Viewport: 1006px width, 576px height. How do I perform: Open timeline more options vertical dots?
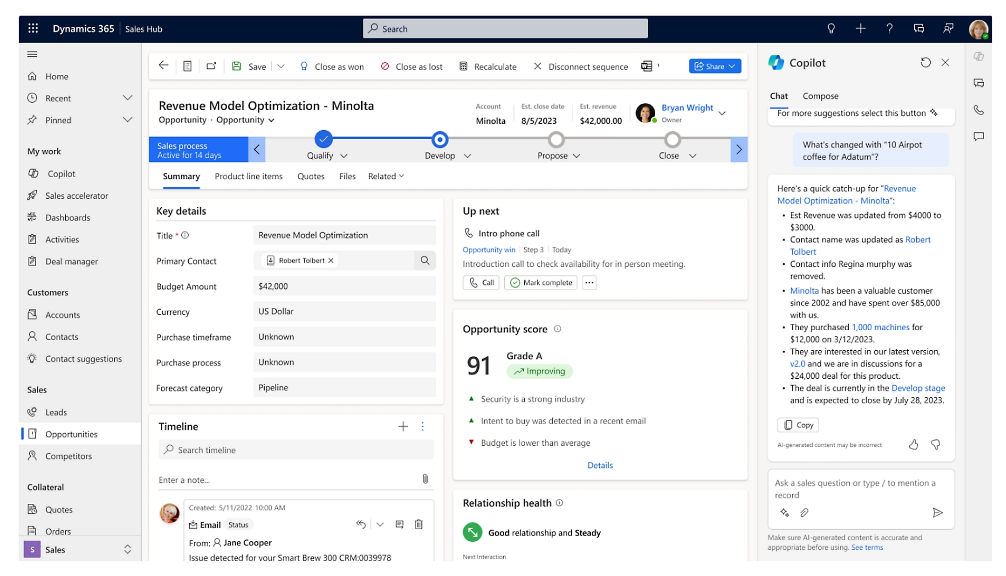[423, 426]
